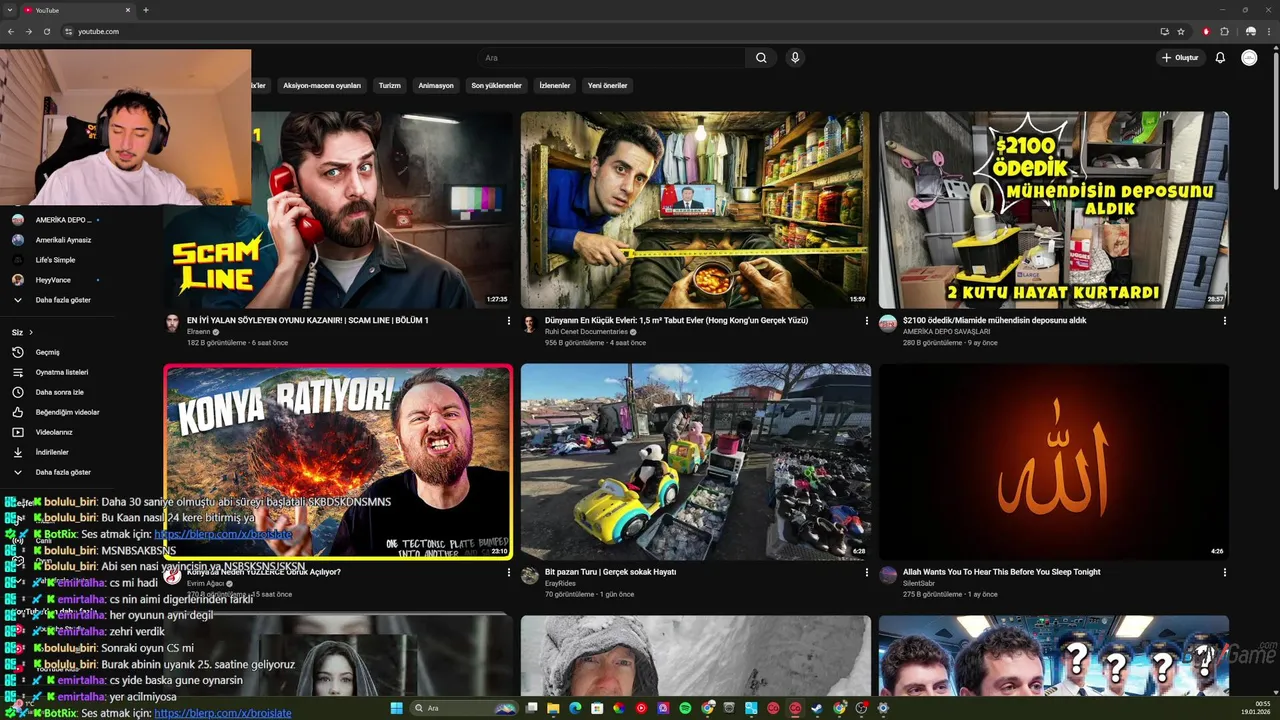
Task: Select the İzlenenler filter chip
Action: tap(555, 86)
